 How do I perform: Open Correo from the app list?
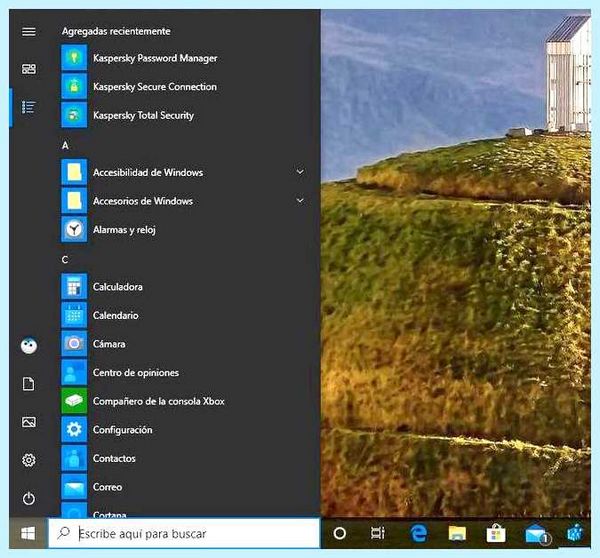click(108, 487)
